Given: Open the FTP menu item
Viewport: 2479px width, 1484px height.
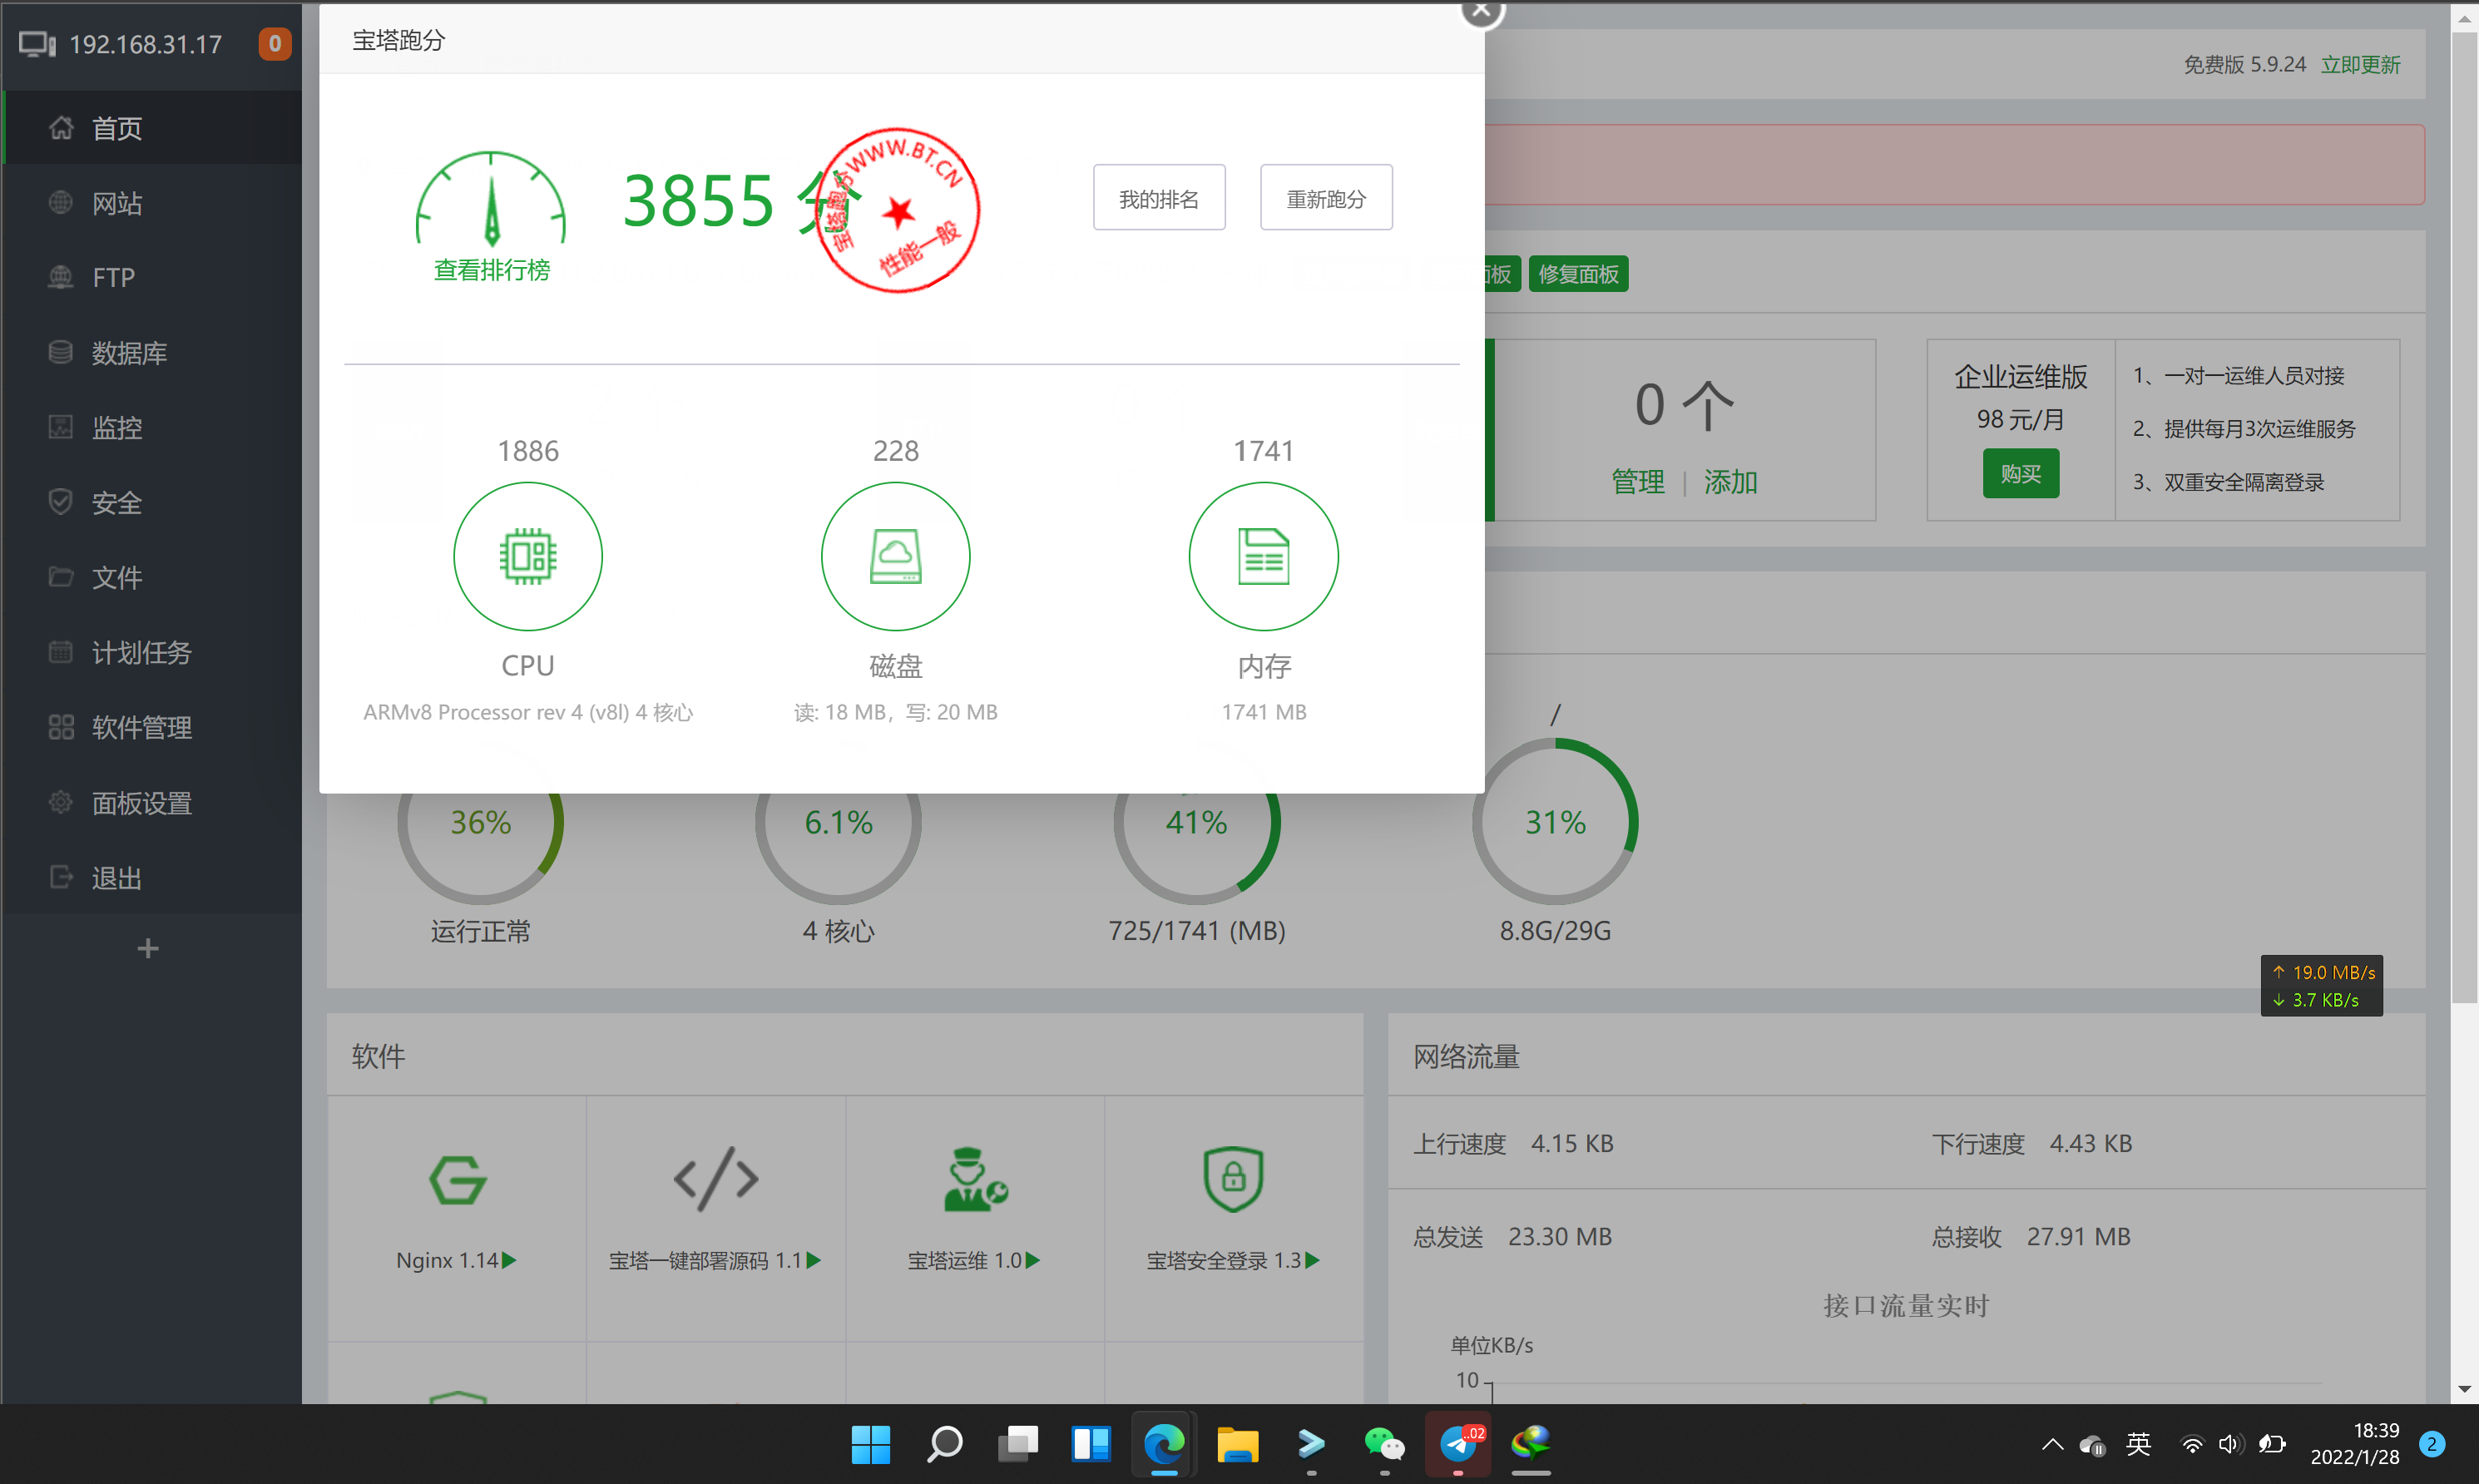Looking at the screenshot, I should [152, 277].
